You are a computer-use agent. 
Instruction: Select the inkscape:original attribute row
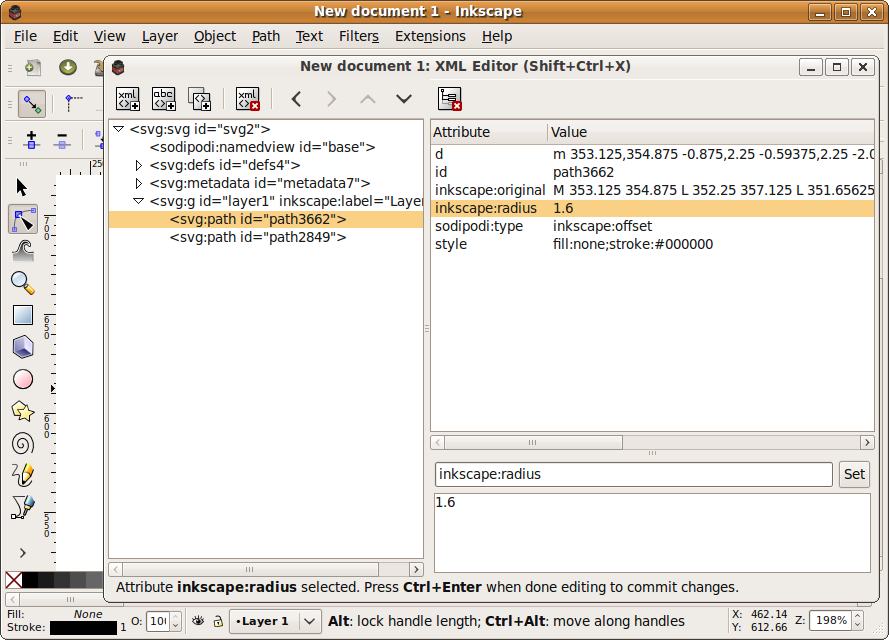click(653, 190)
